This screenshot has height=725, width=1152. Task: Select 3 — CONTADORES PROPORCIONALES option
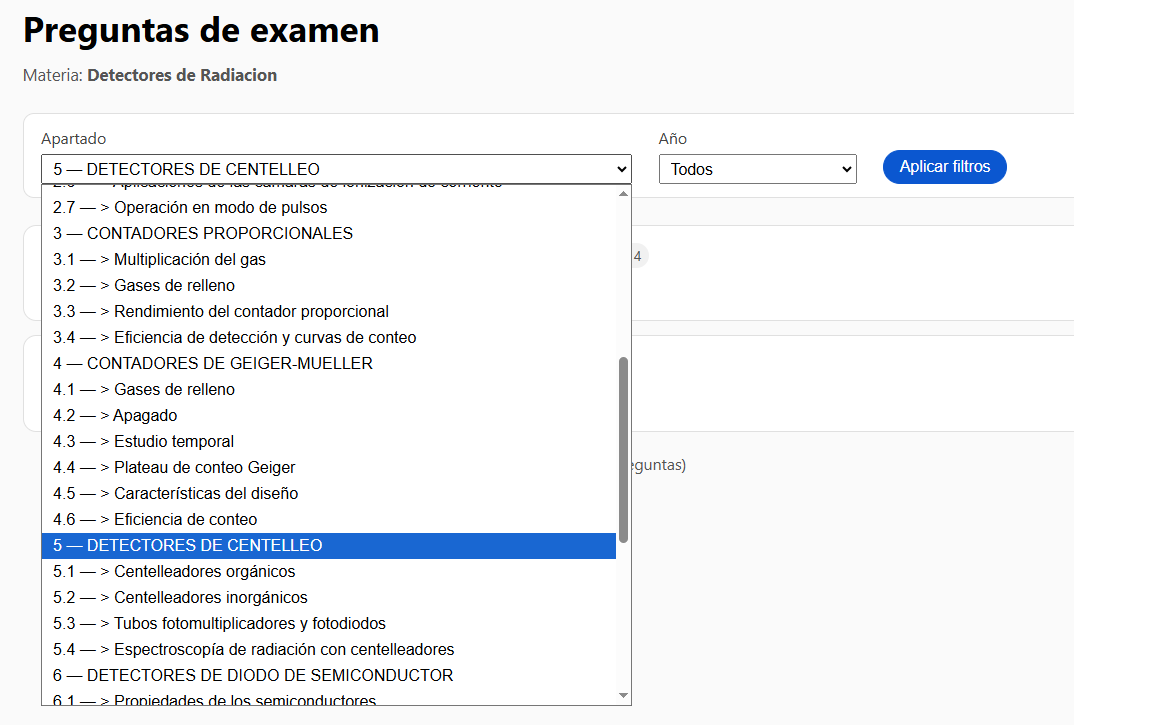tap(203, 233)
